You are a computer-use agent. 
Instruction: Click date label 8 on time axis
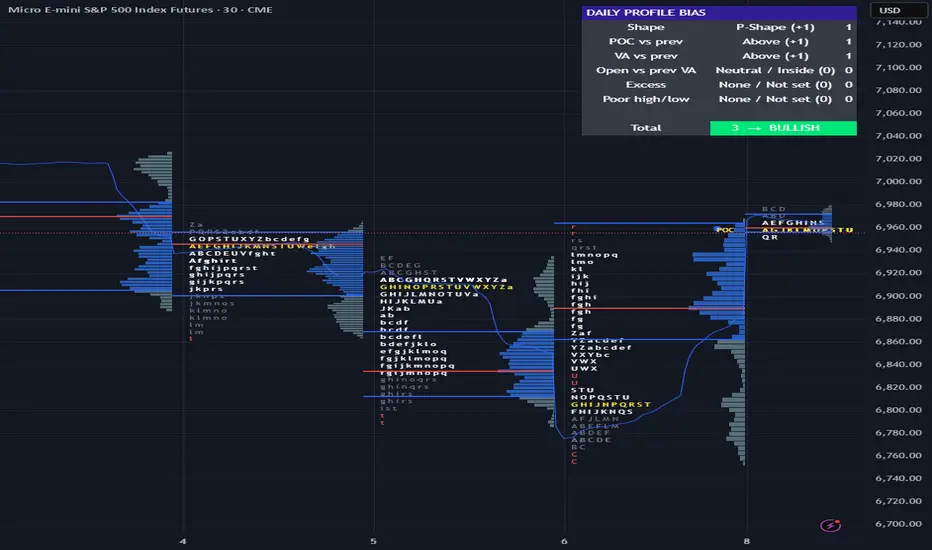(747, 541)
